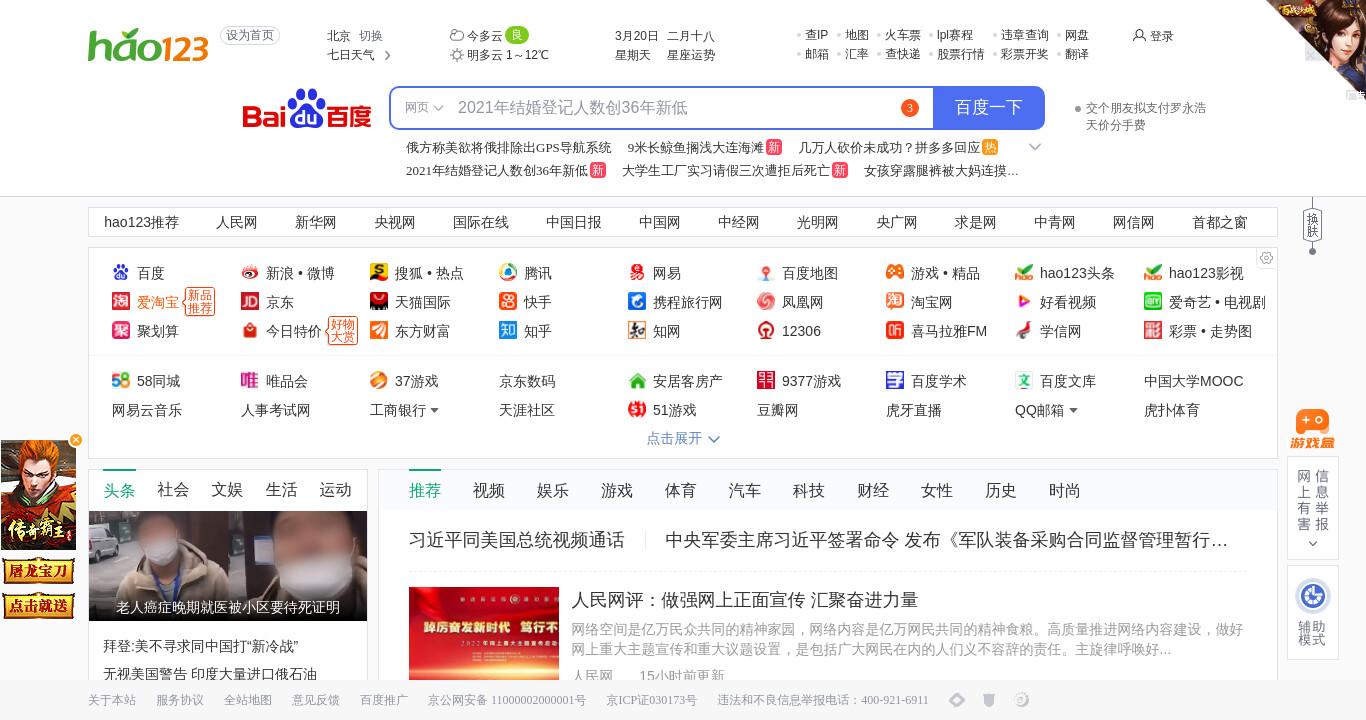1366x720 pixels.
Task: Expand 七日天气 forecast arrow
Action: [388, 55]
